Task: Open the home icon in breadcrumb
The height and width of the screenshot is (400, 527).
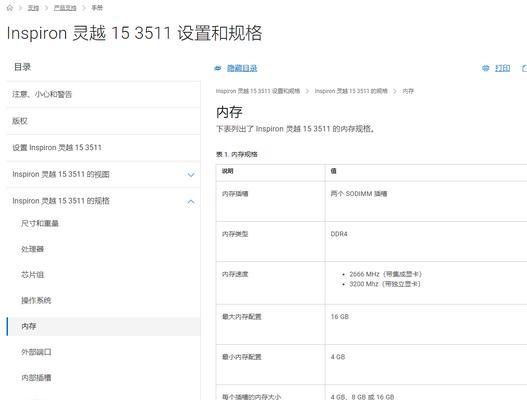Action: [x=10, y=8]
